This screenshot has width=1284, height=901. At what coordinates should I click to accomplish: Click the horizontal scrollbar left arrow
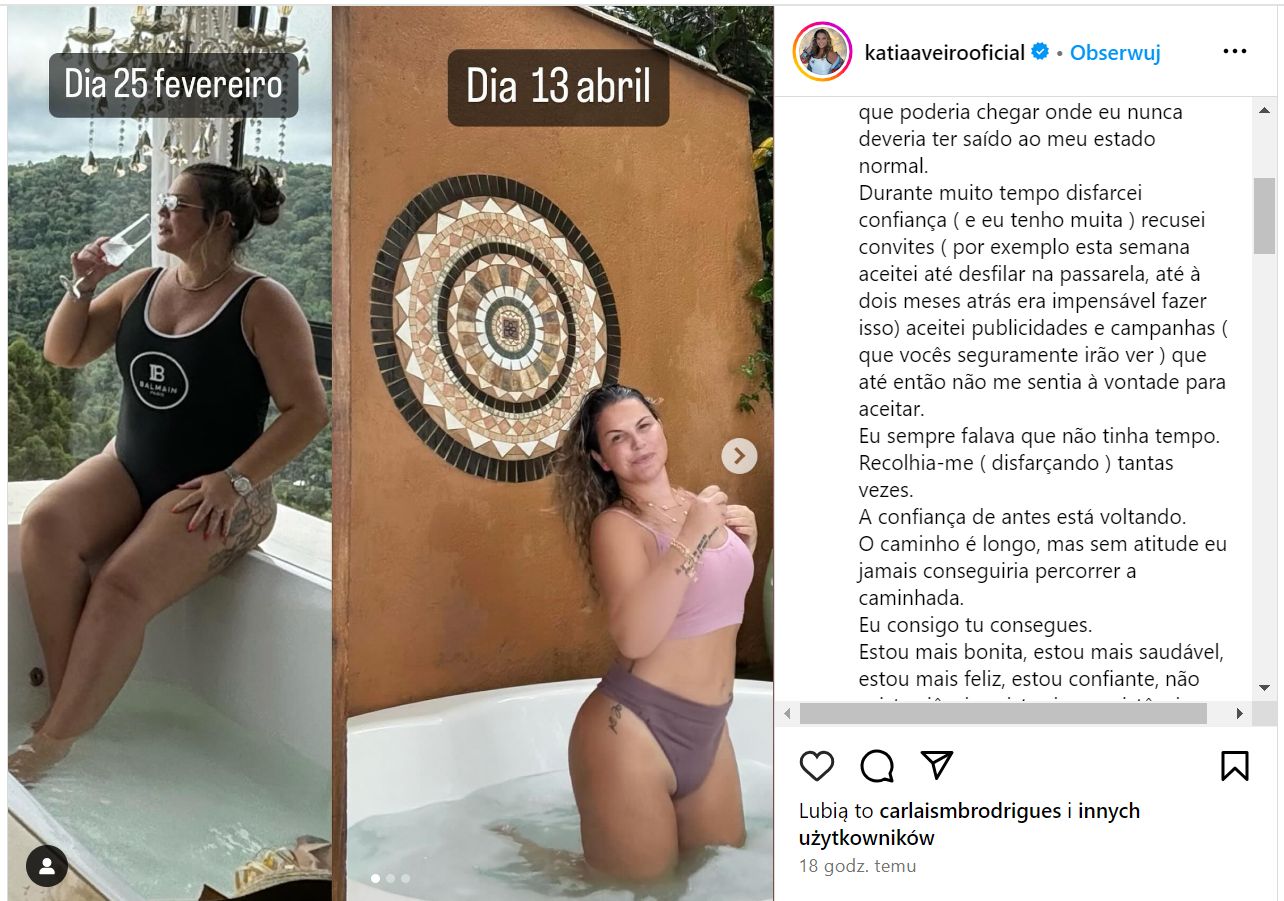click(x=787, y=714)
